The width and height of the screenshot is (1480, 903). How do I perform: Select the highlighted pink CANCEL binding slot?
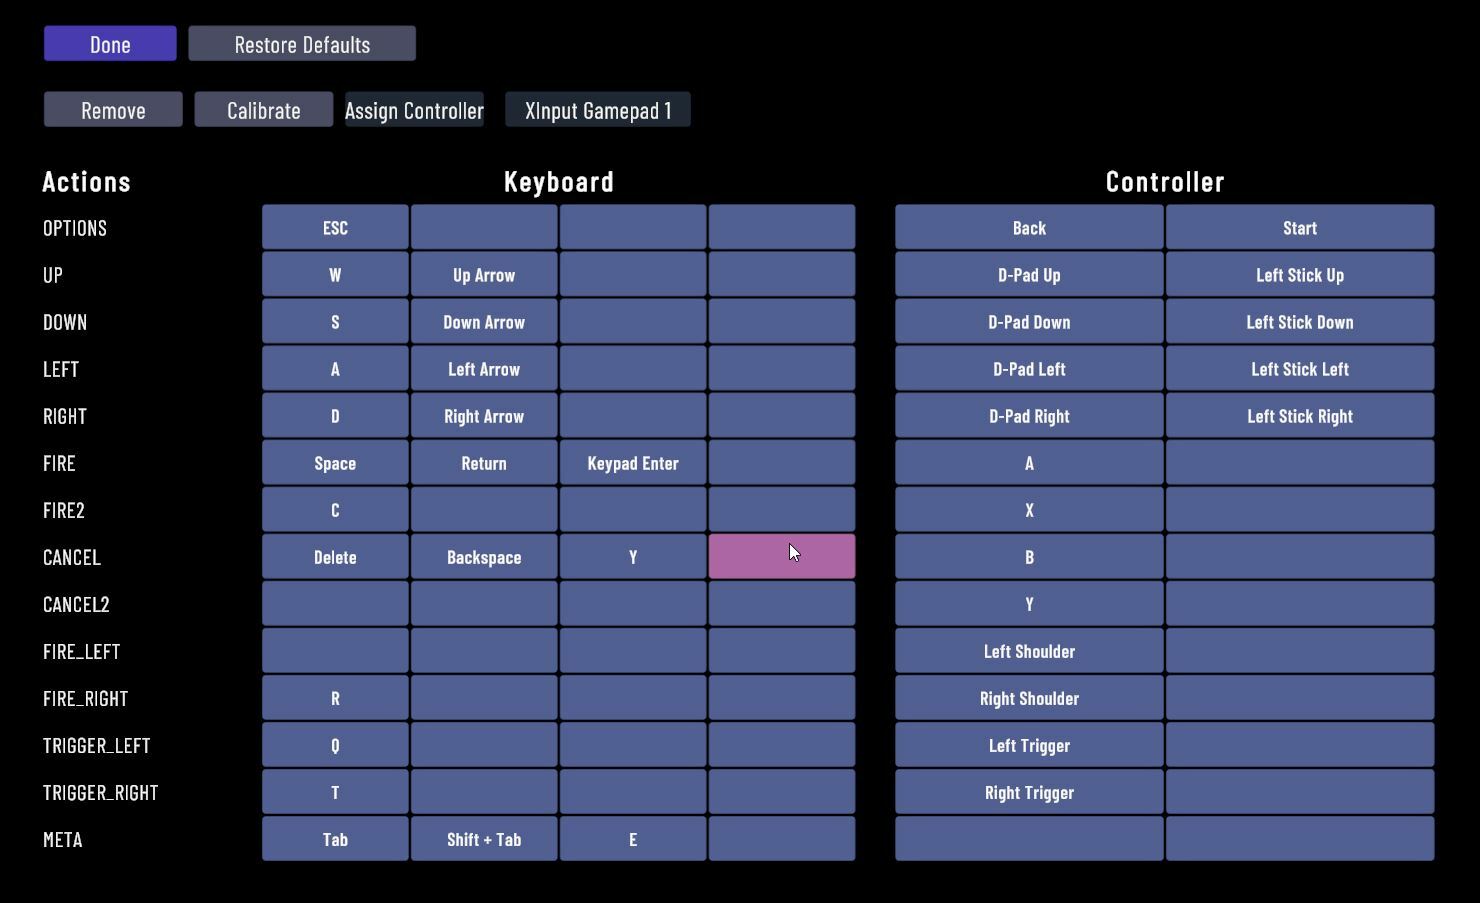782,557
